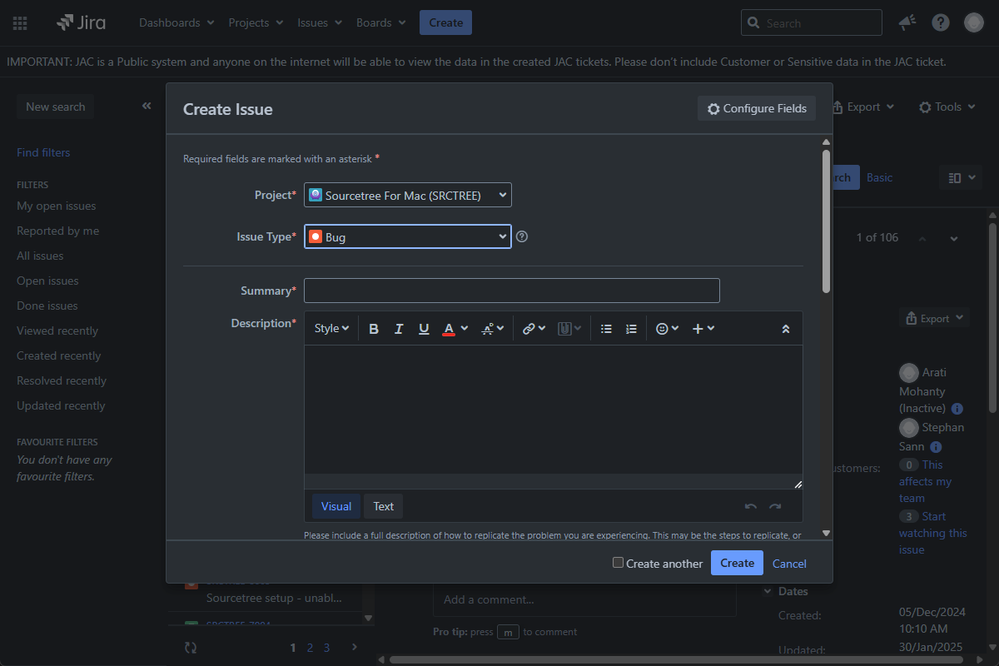Screen dimensions: 999x666
Task: Open the insert more plus menu
Action: click(703, 329)
